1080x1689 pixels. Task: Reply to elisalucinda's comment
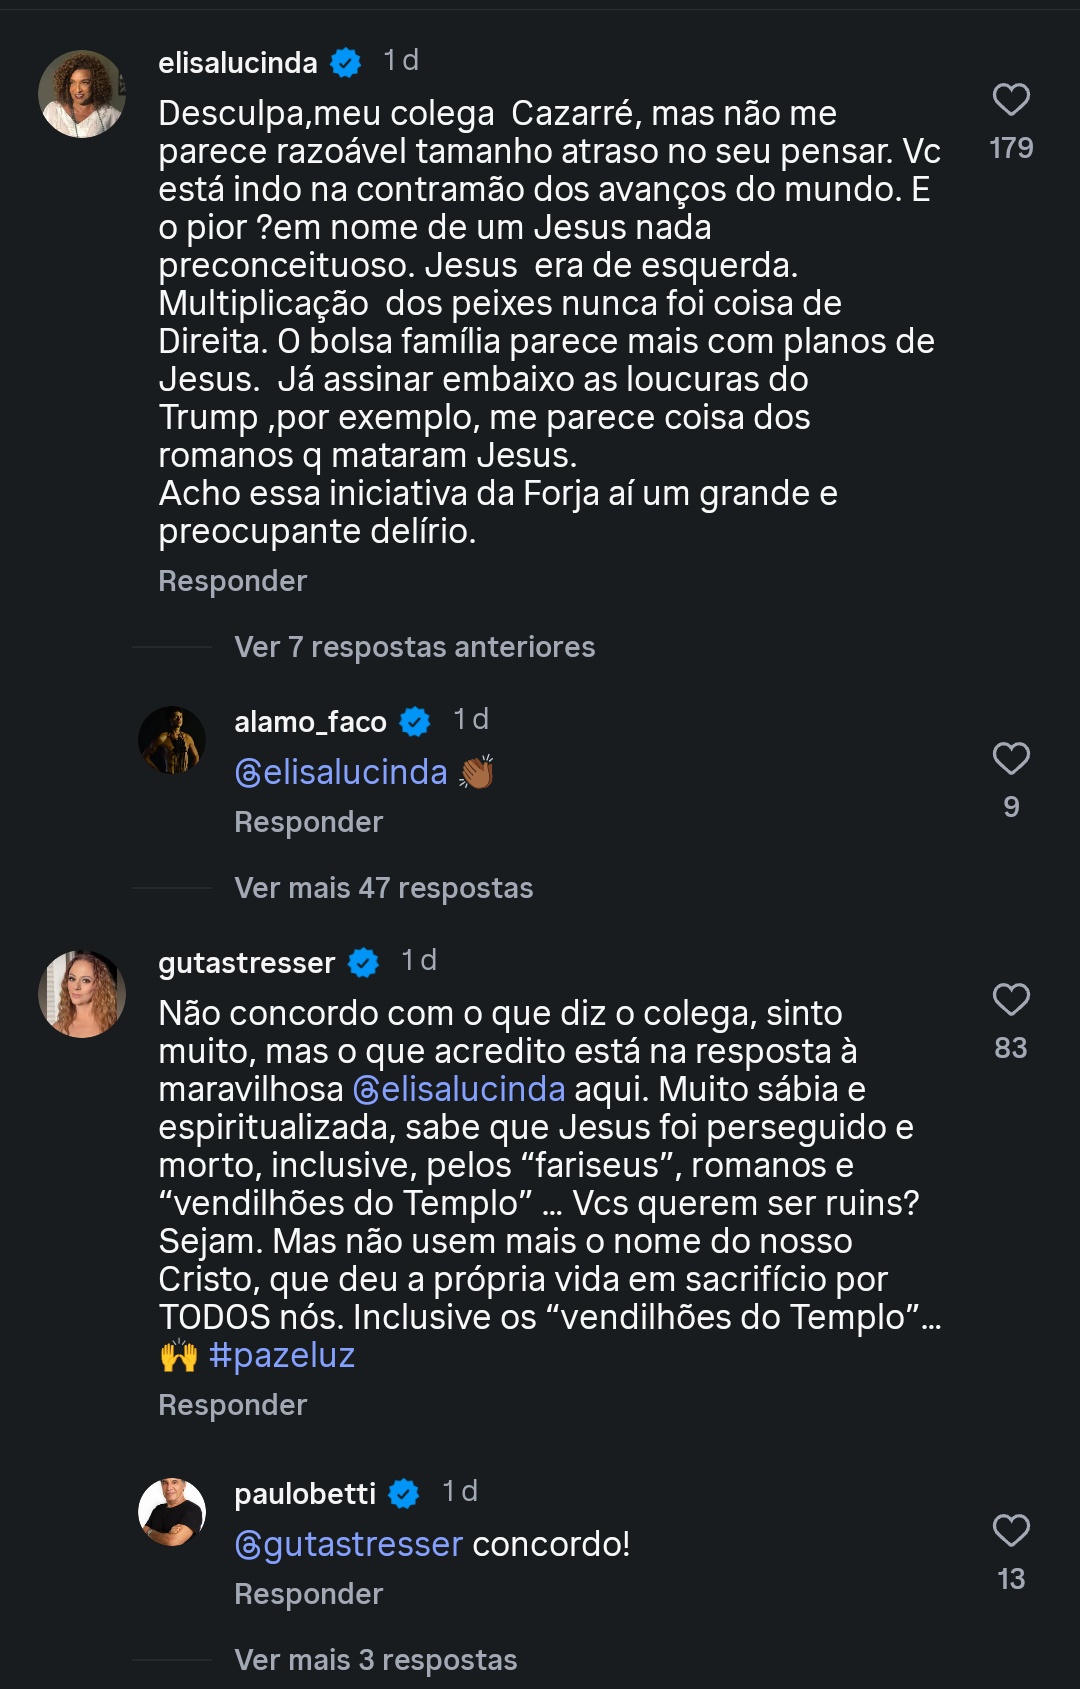pos(232,582)
